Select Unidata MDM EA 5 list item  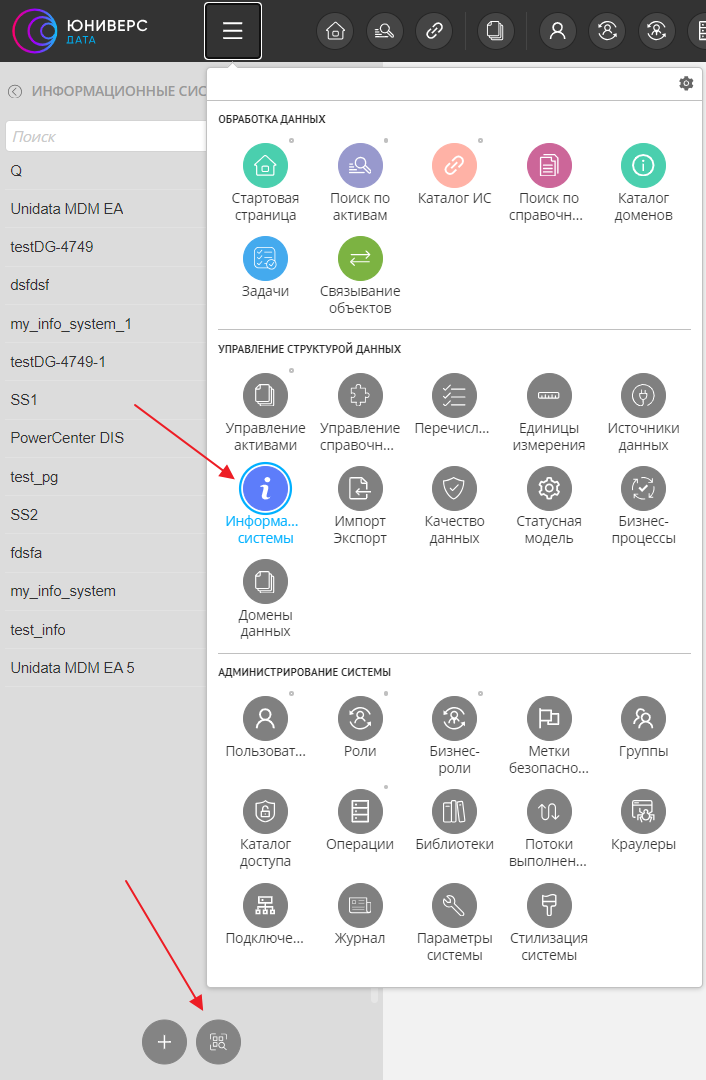(x=72, y=667)
